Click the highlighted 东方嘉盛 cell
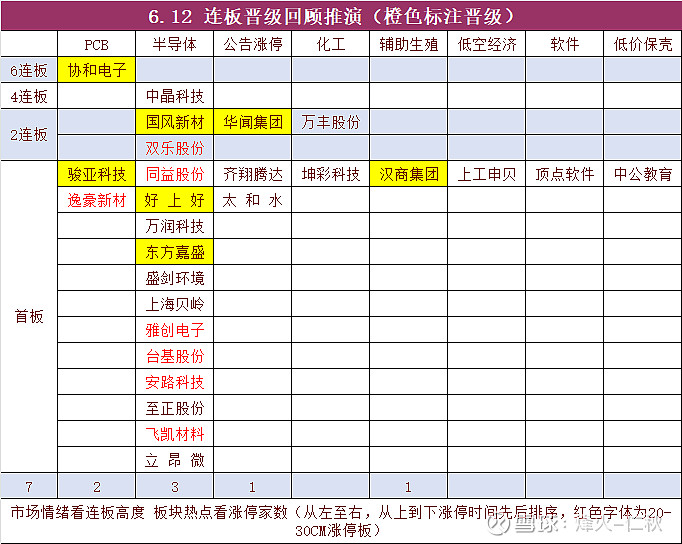This screenshot has height=544, width=682. tap(174, 252)
